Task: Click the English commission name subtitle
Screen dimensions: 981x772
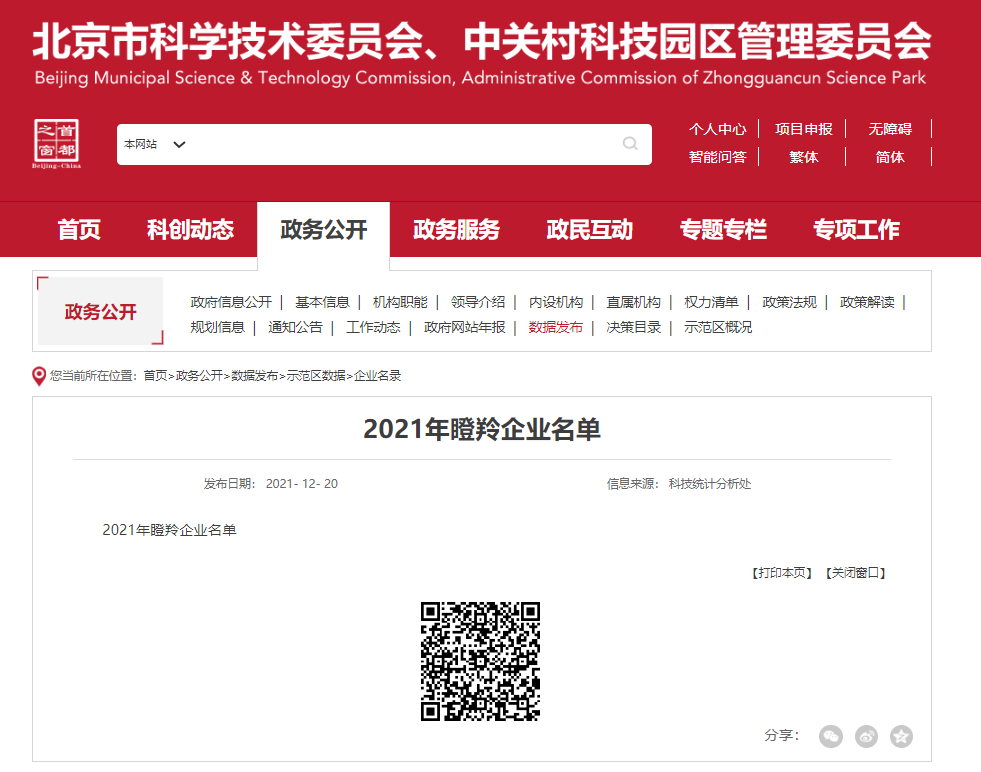Action: 480,78
